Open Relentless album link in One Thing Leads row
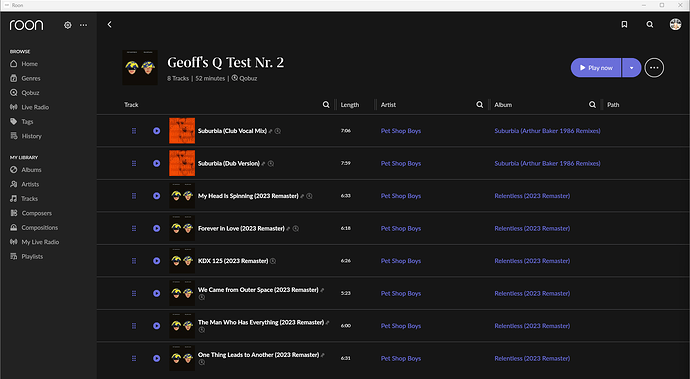The image size is (690, 379). 532,358
